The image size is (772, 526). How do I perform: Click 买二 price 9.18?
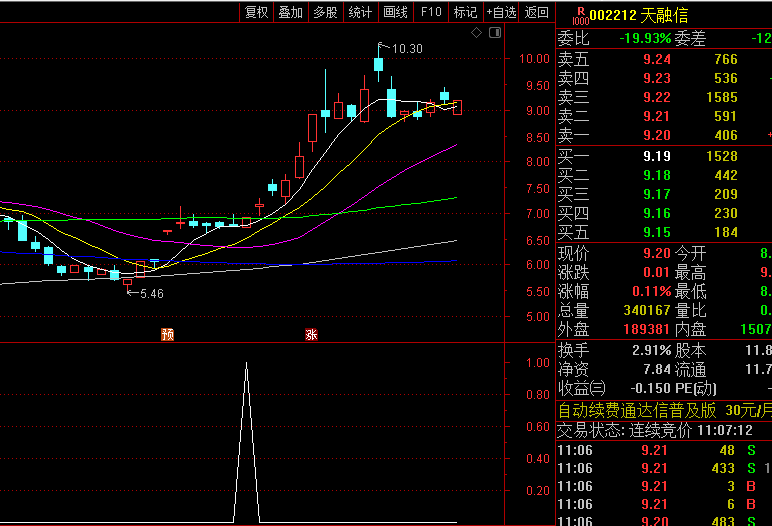tap(657, 175)
